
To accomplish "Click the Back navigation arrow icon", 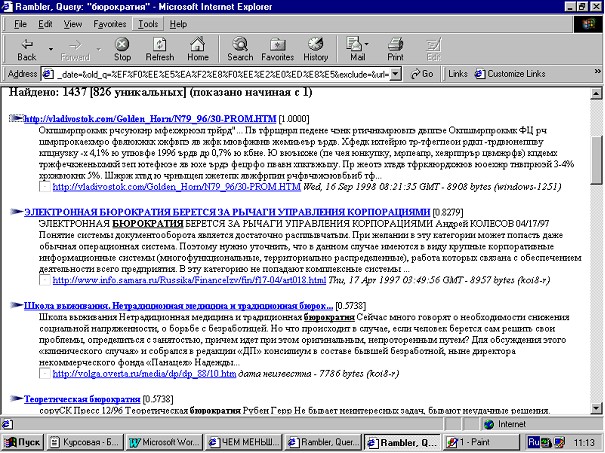I will tap(26, 44).
